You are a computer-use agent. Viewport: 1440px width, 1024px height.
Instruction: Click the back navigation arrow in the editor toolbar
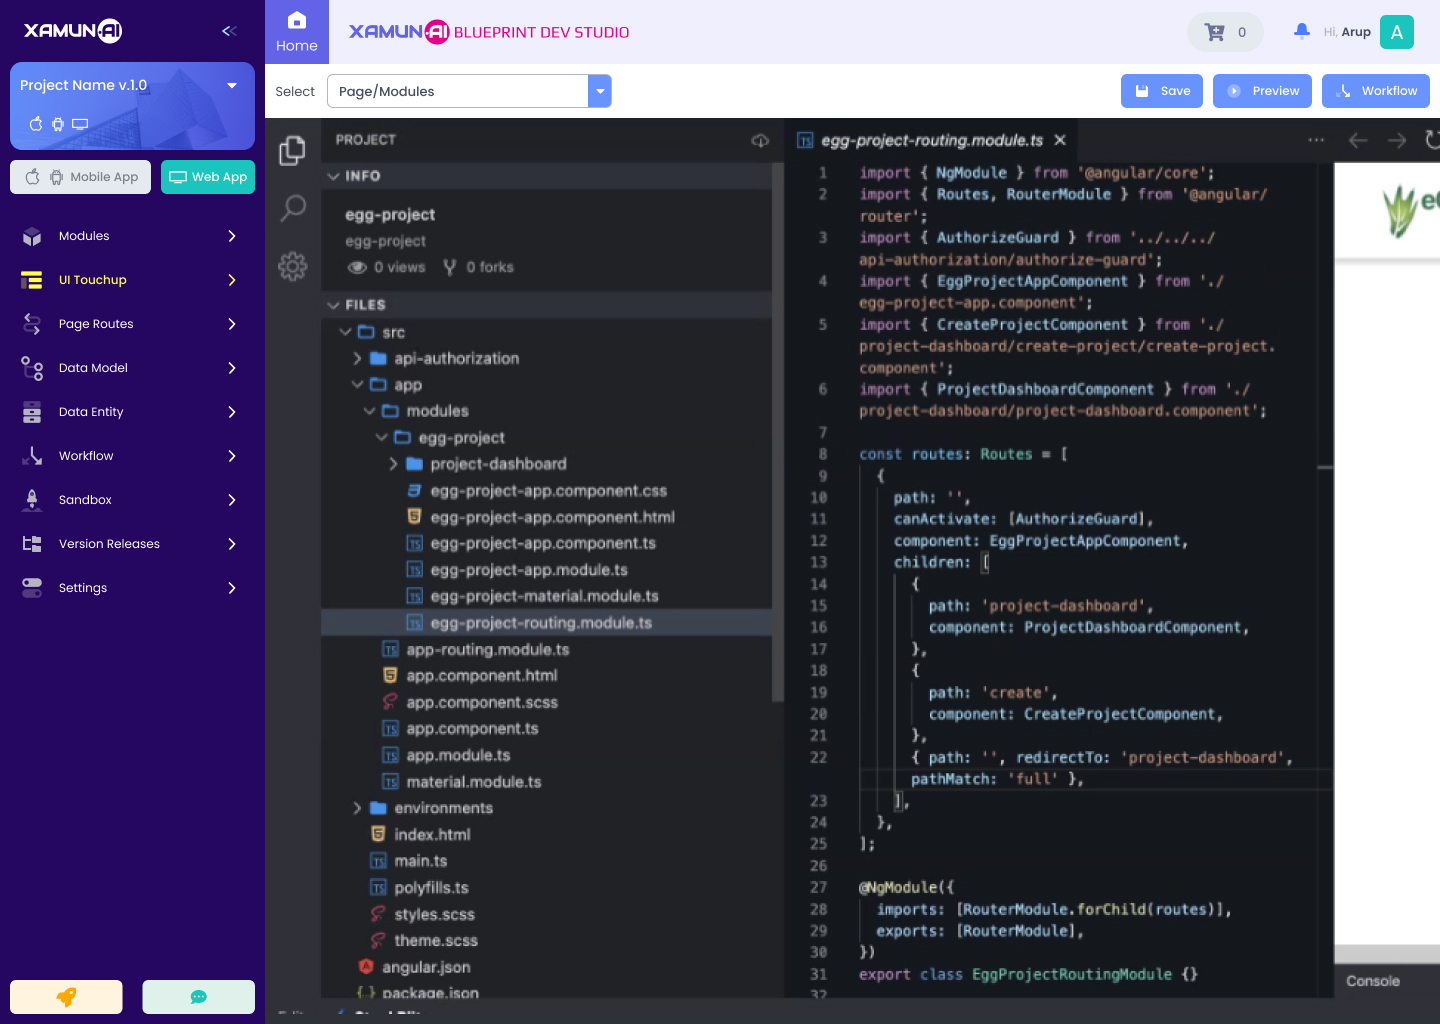[1358, 140]
